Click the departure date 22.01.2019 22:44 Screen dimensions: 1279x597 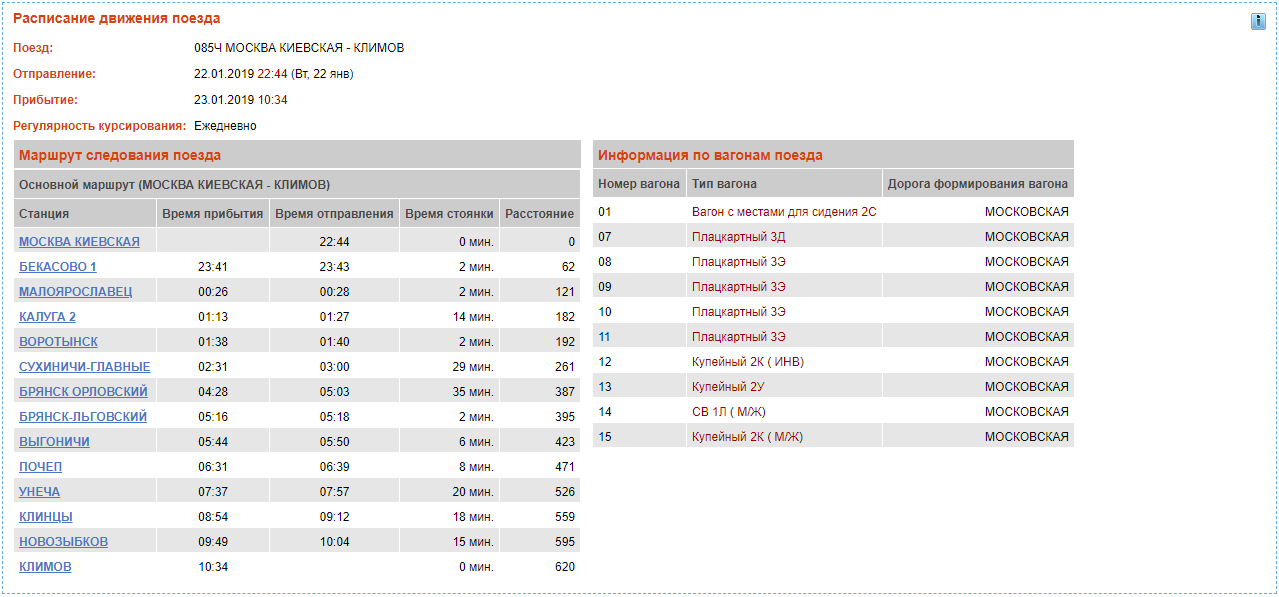(241, 74)
